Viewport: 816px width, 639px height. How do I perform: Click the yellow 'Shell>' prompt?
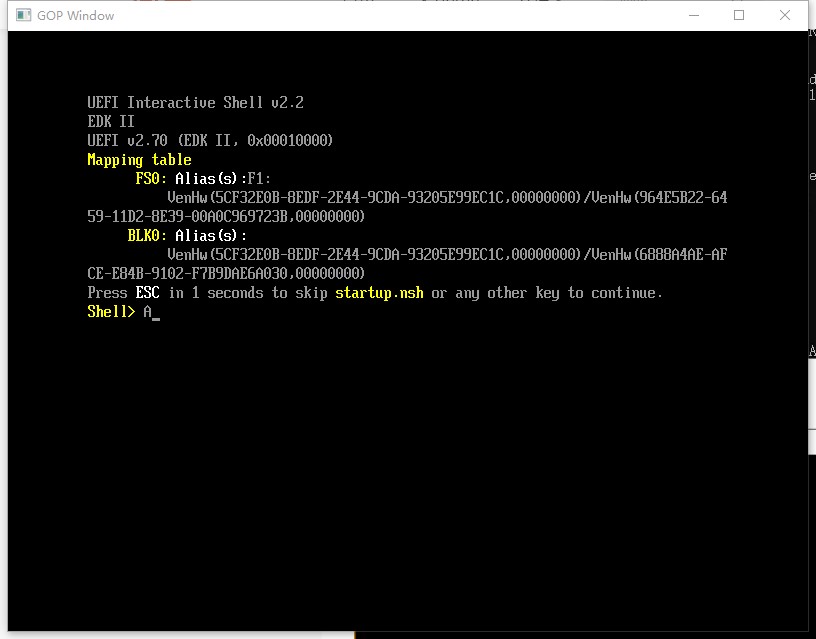tap(111, 312)
